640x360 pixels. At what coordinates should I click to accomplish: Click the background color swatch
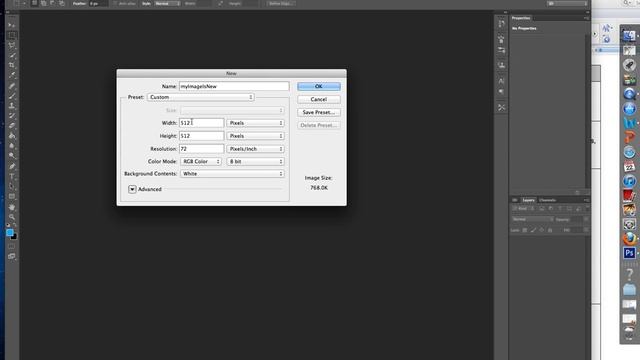coord(14,236)
